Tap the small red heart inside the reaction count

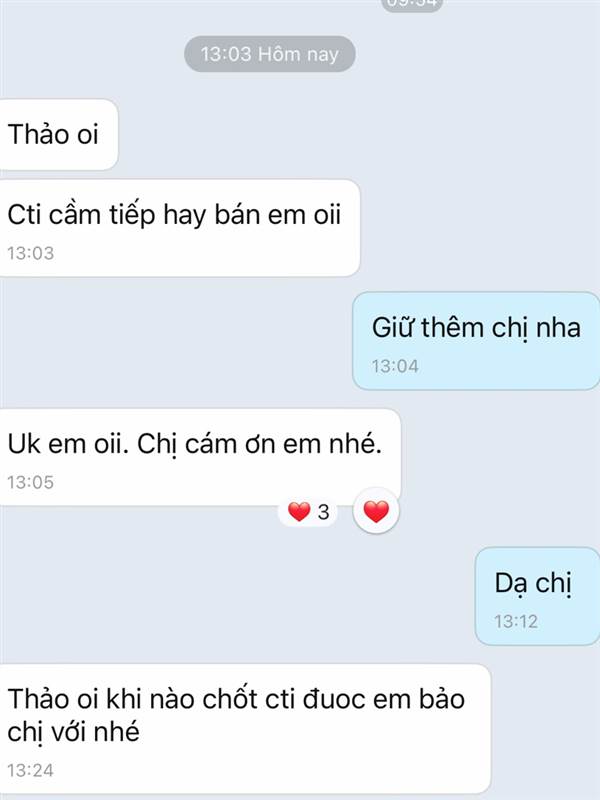tap(299, 512)
